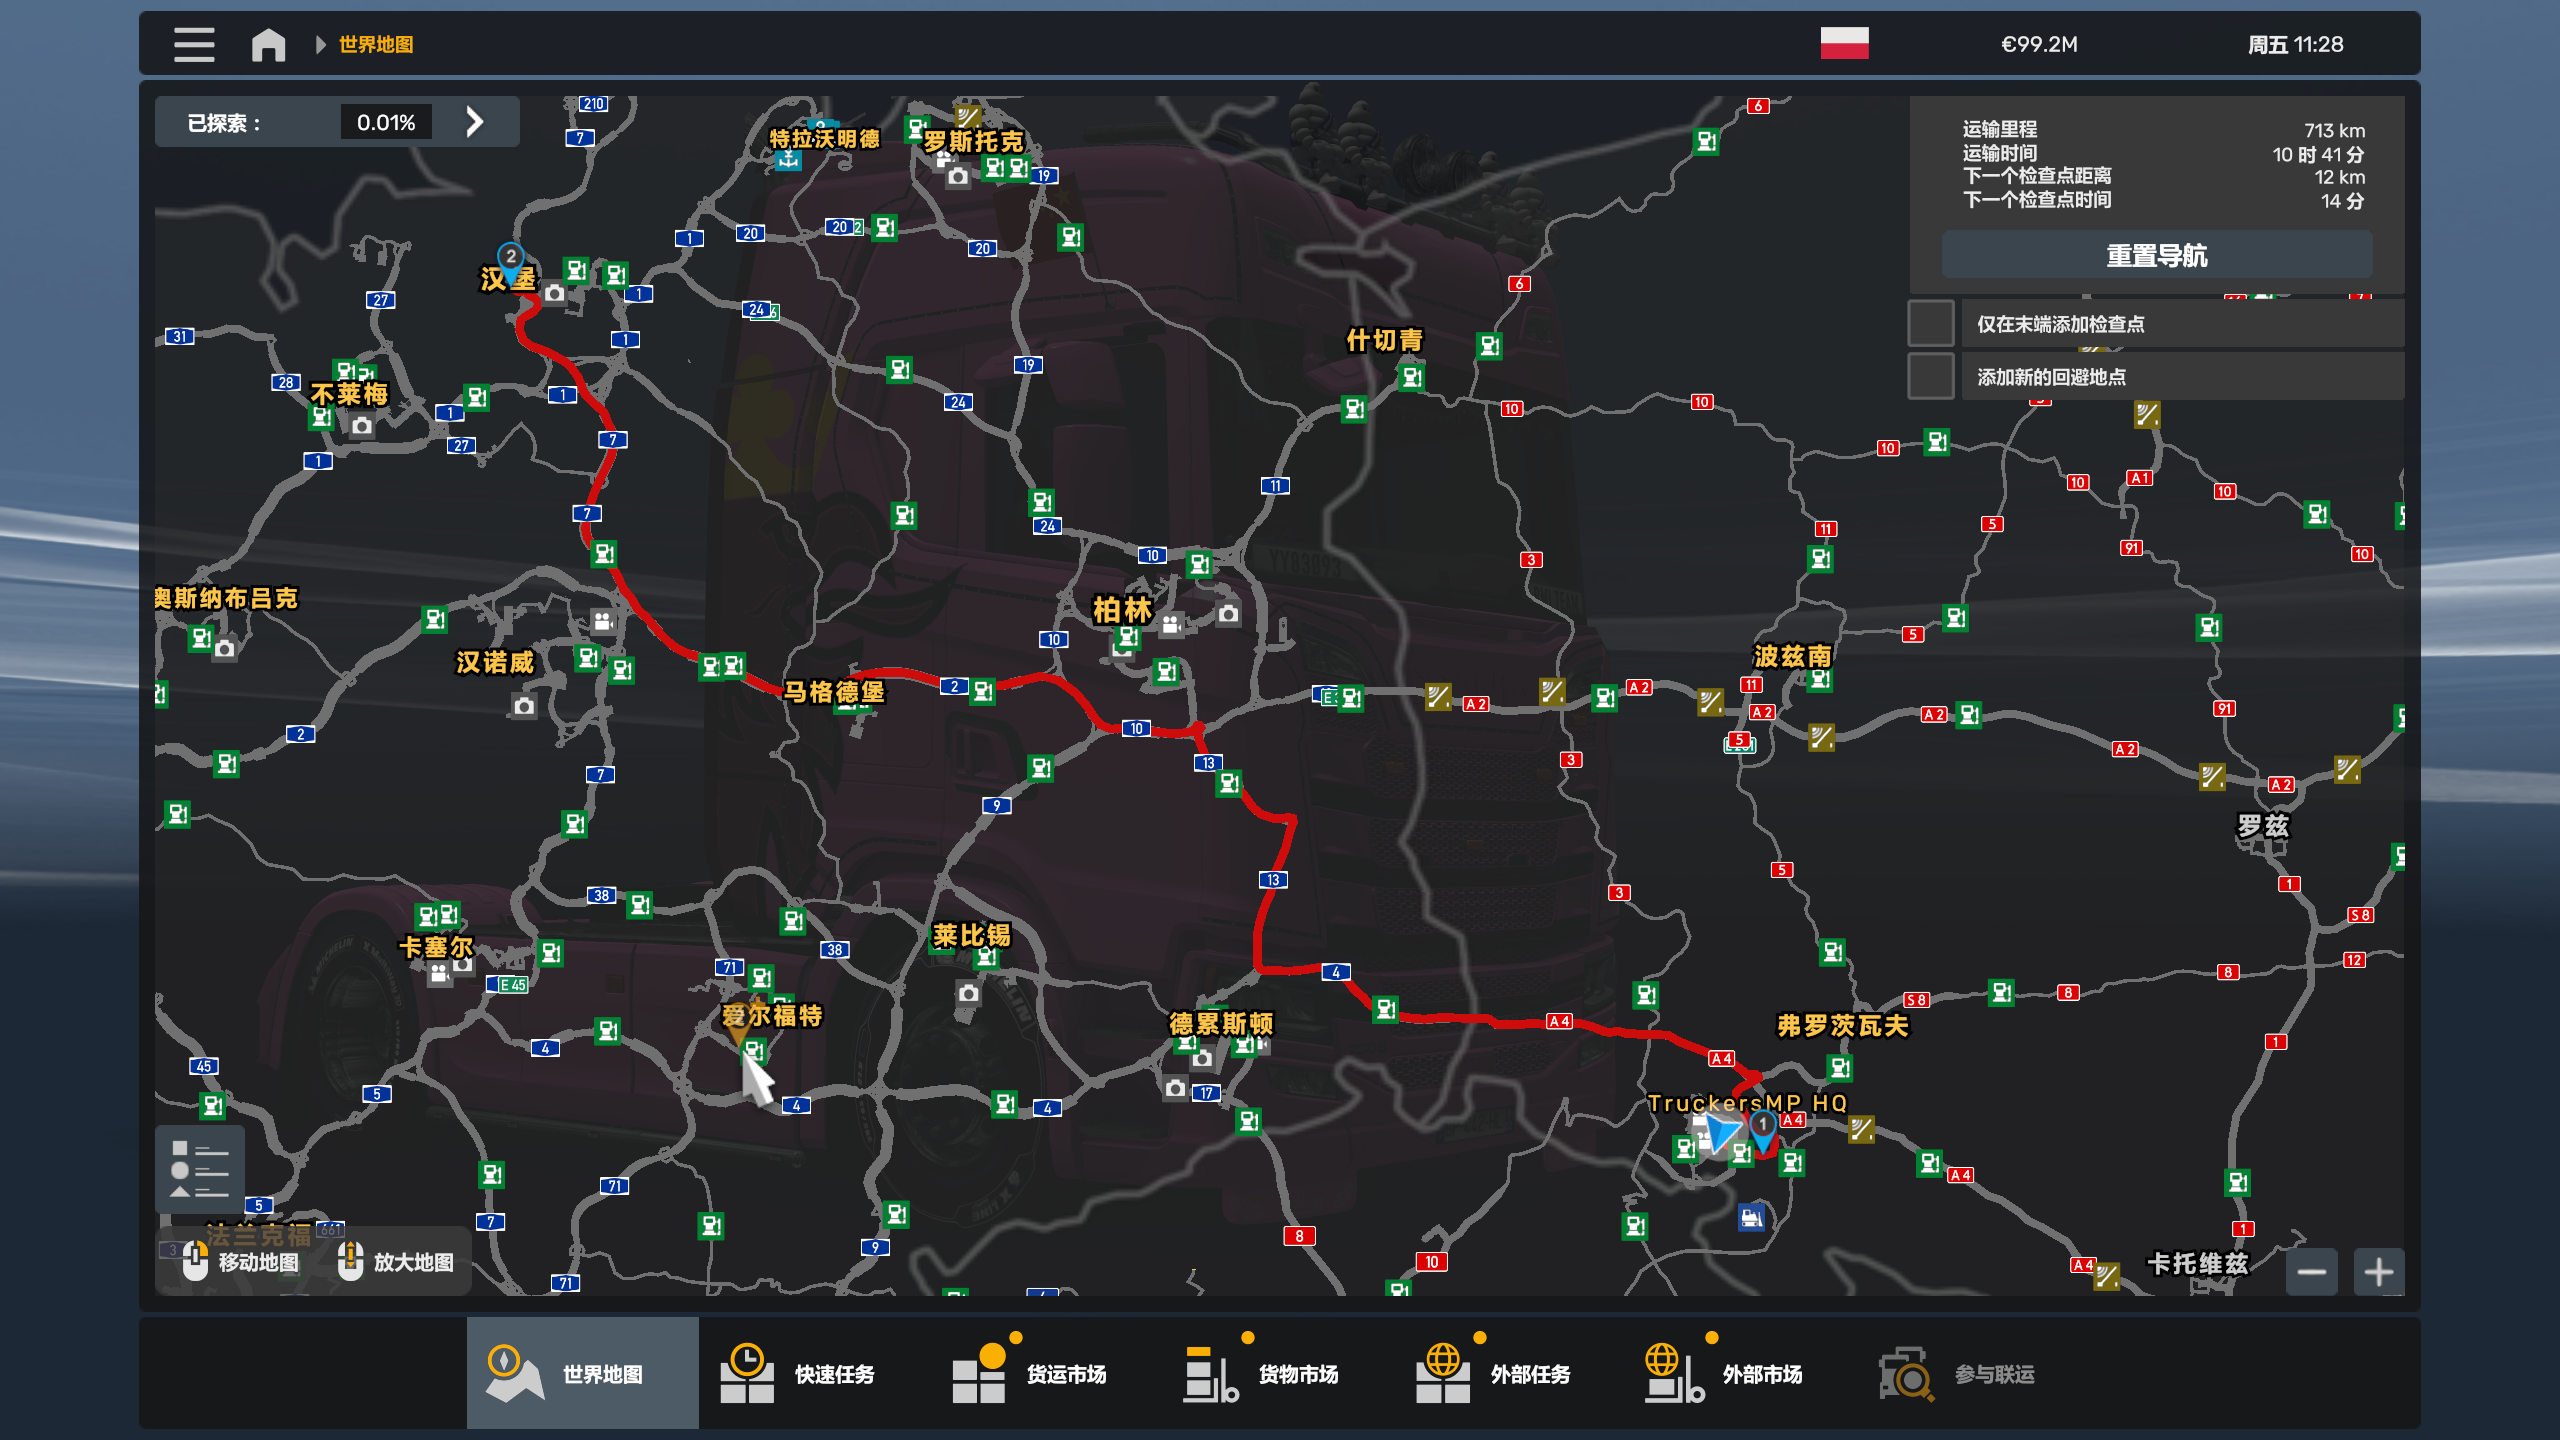Screen dimensions: 2560x1440
Task: Go to the home screen icon
Action: click(x=268, y=44)
